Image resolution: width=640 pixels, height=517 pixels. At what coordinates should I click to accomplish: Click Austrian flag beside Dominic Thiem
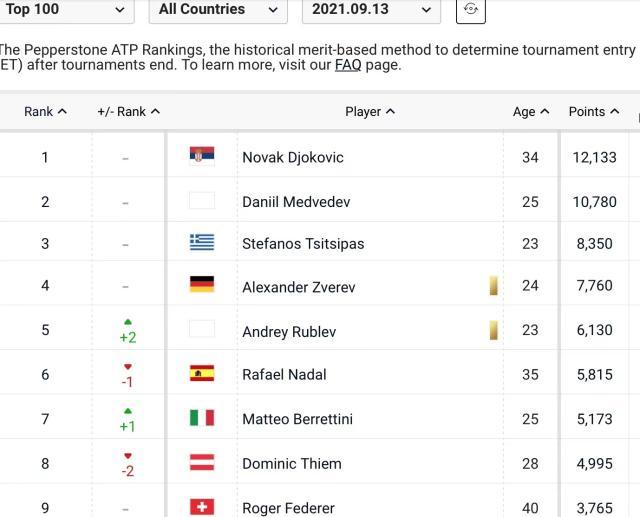pos(202,462)
